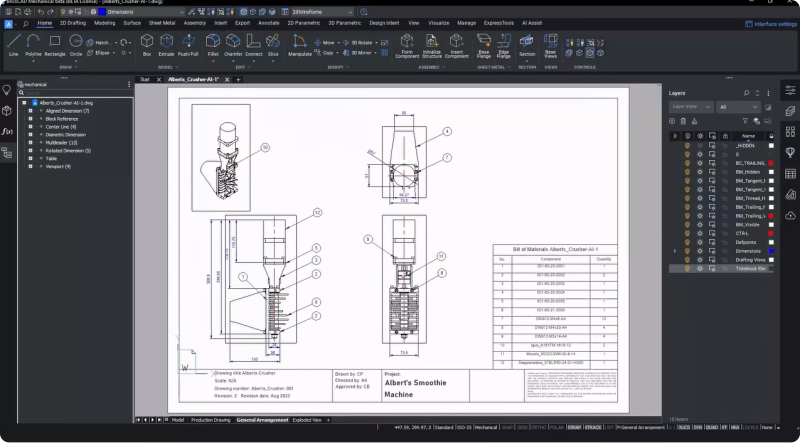This screenshot has width=800, height=443.
Task: Open the Annotate ribbon tab
Action: click(x=268, y=23)
